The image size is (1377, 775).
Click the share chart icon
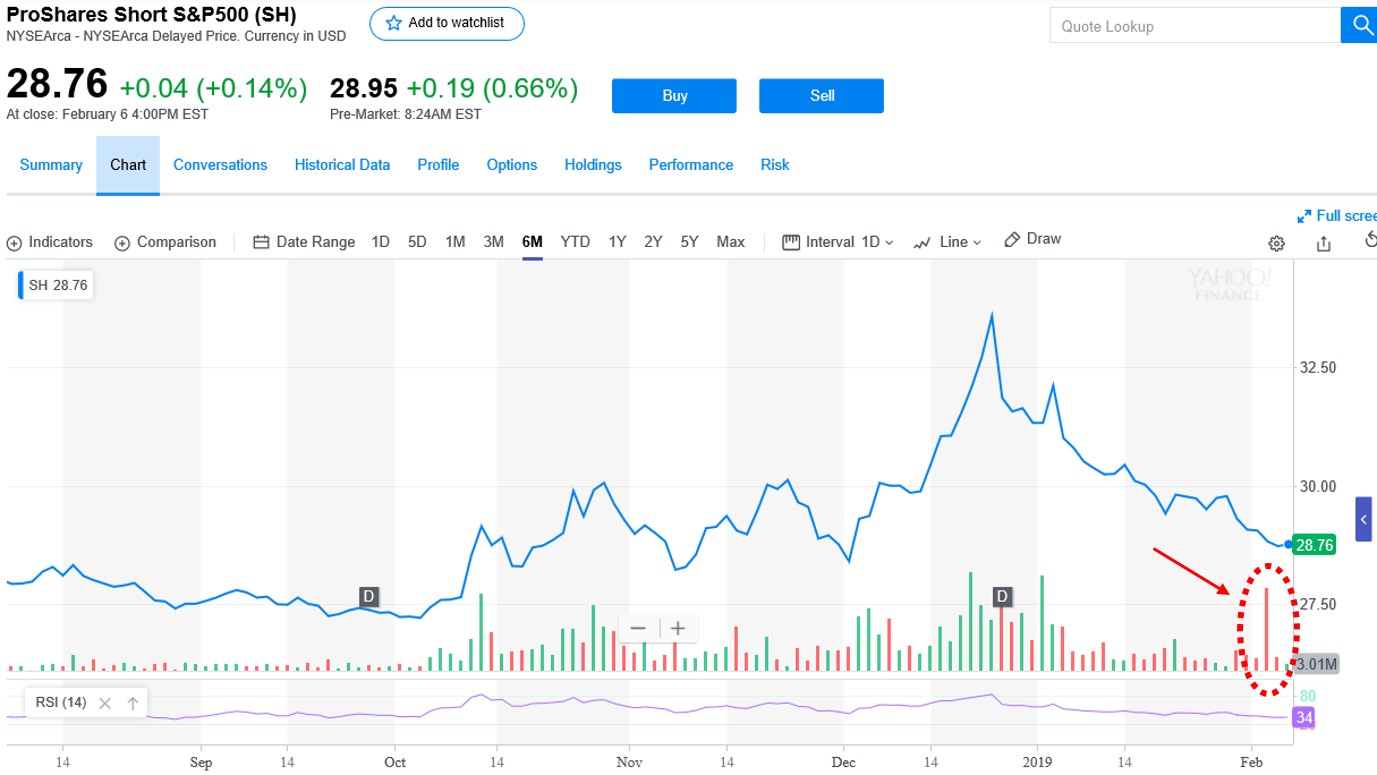(1324, 243)
